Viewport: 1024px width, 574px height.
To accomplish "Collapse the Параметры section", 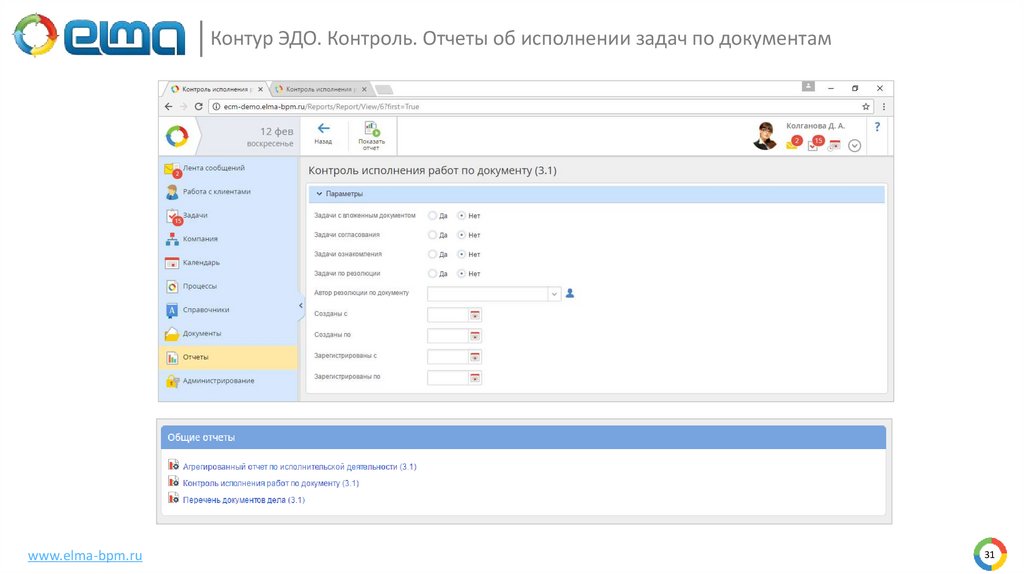I will pyautogui.click(x=319, y=194).
